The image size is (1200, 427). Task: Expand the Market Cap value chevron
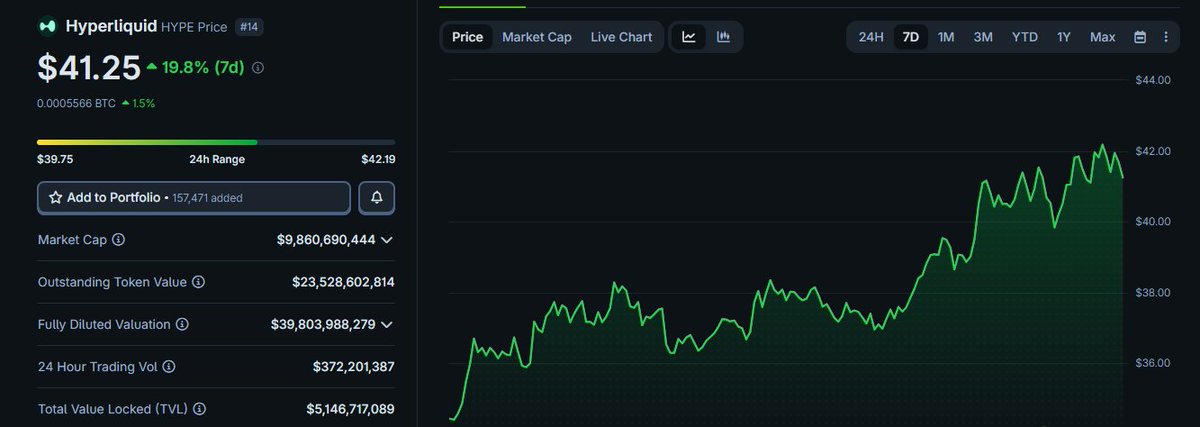[387, 240]
